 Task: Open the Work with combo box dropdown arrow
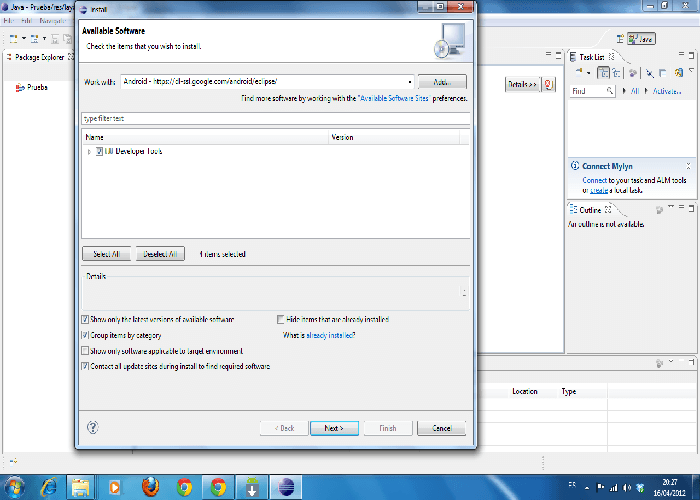[x=409, y=82]
